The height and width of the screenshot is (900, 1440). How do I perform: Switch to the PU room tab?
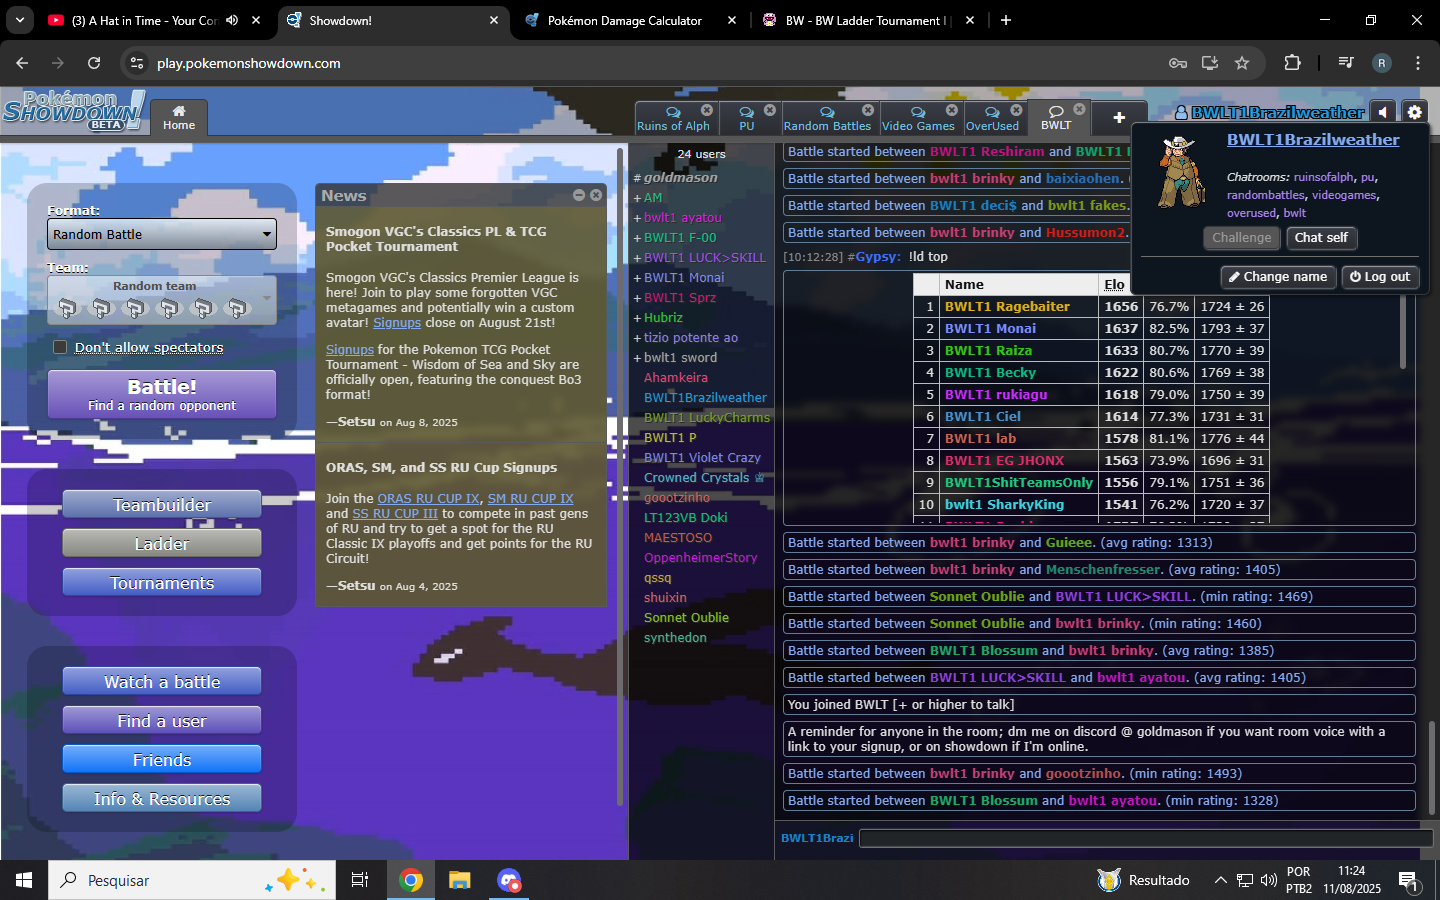pyautogui.click(x=746, y=118)
